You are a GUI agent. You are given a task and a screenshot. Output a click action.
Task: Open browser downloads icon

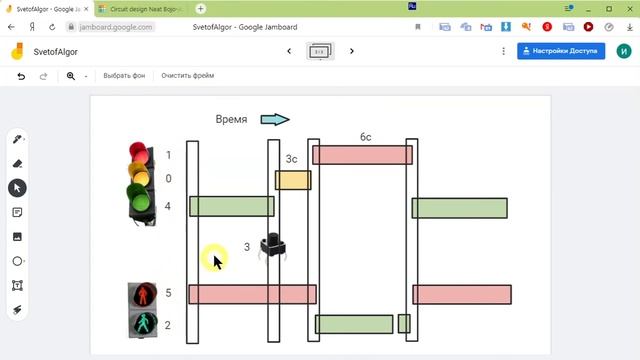click(629, 27)
